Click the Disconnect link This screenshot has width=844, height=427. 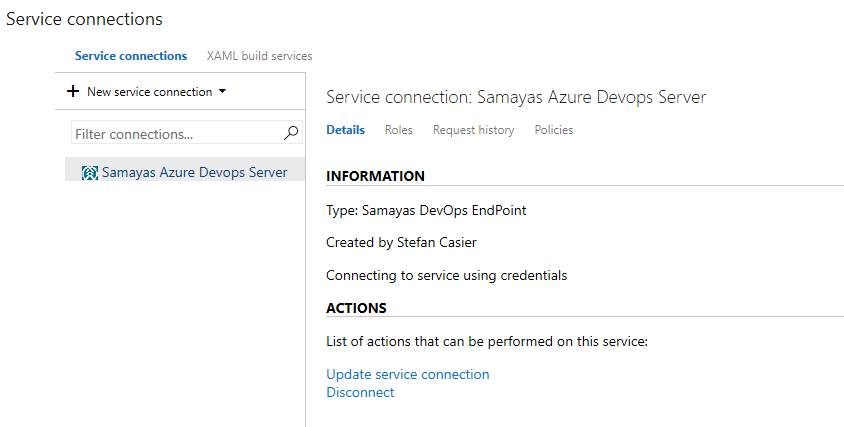point(360,392)
